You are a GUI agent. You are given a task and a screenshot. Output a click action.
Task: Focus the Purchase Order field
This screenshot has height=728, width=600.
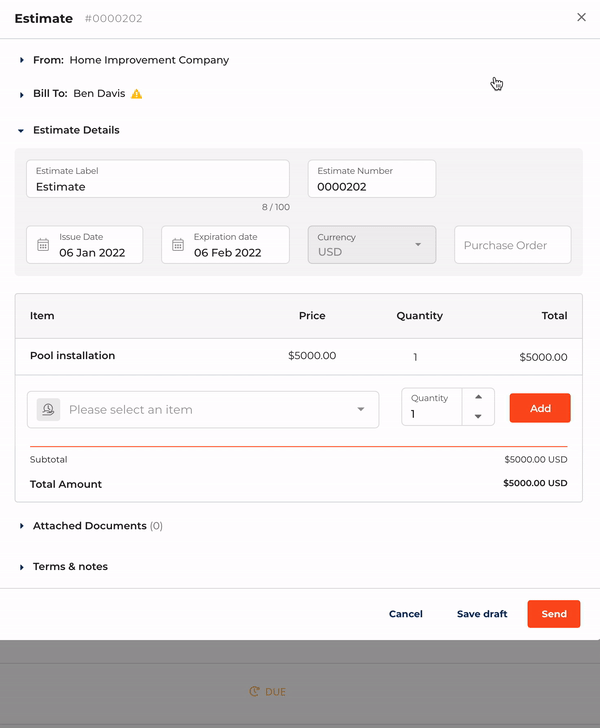pos(512,245)
